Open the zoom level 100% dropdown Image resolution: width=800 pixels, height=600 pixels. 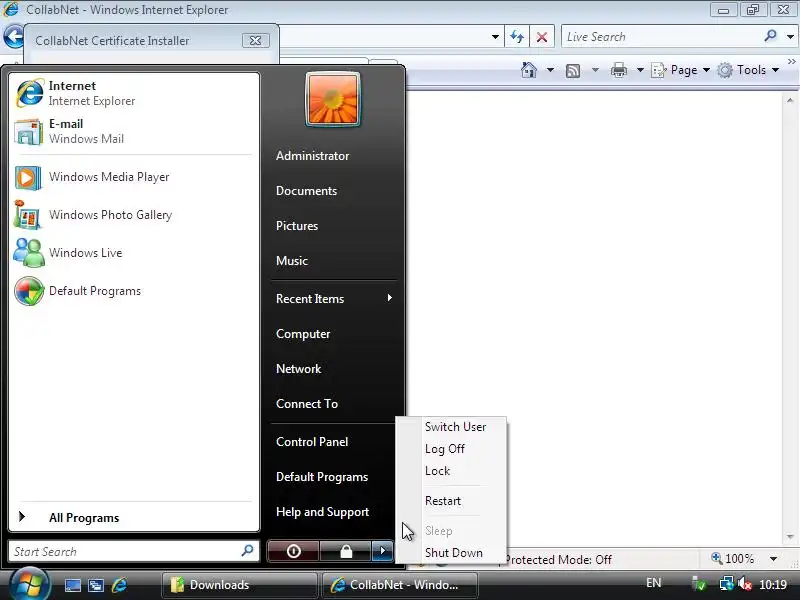pyautogui.click(x=773, y=559)
